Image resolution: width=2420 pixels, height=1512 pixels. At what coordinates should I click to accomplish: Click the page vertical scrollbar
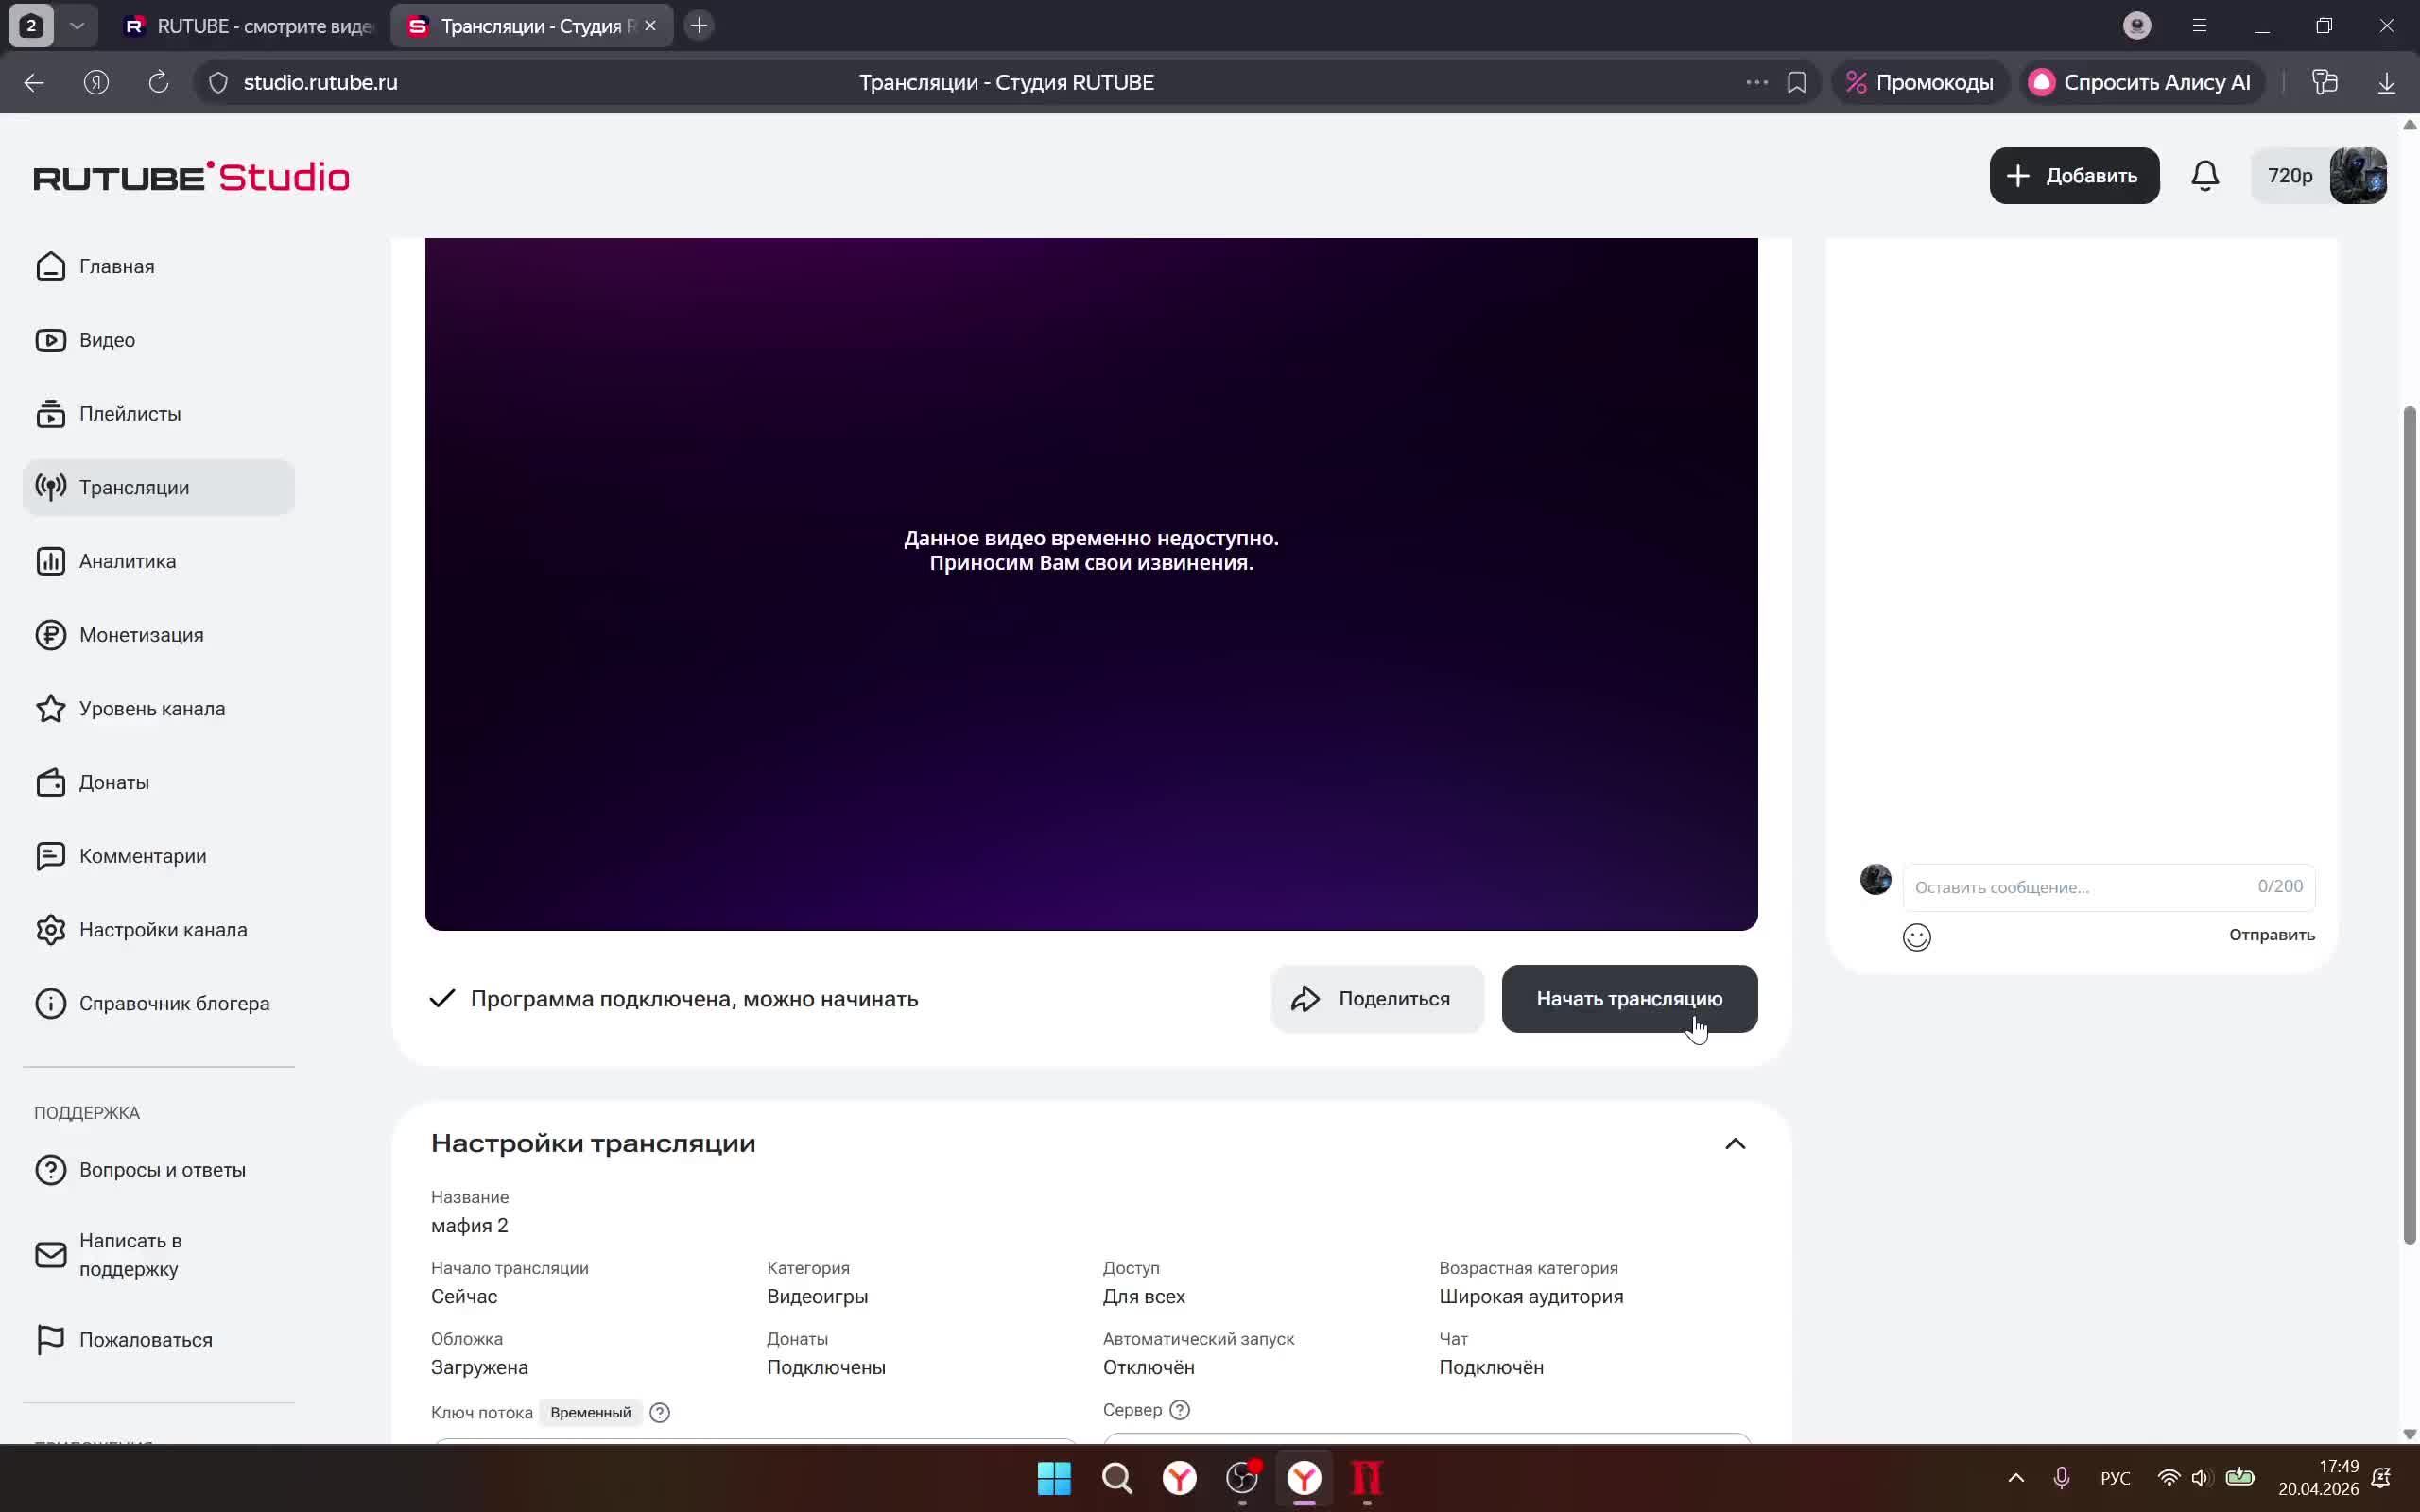coord(2408,824)
